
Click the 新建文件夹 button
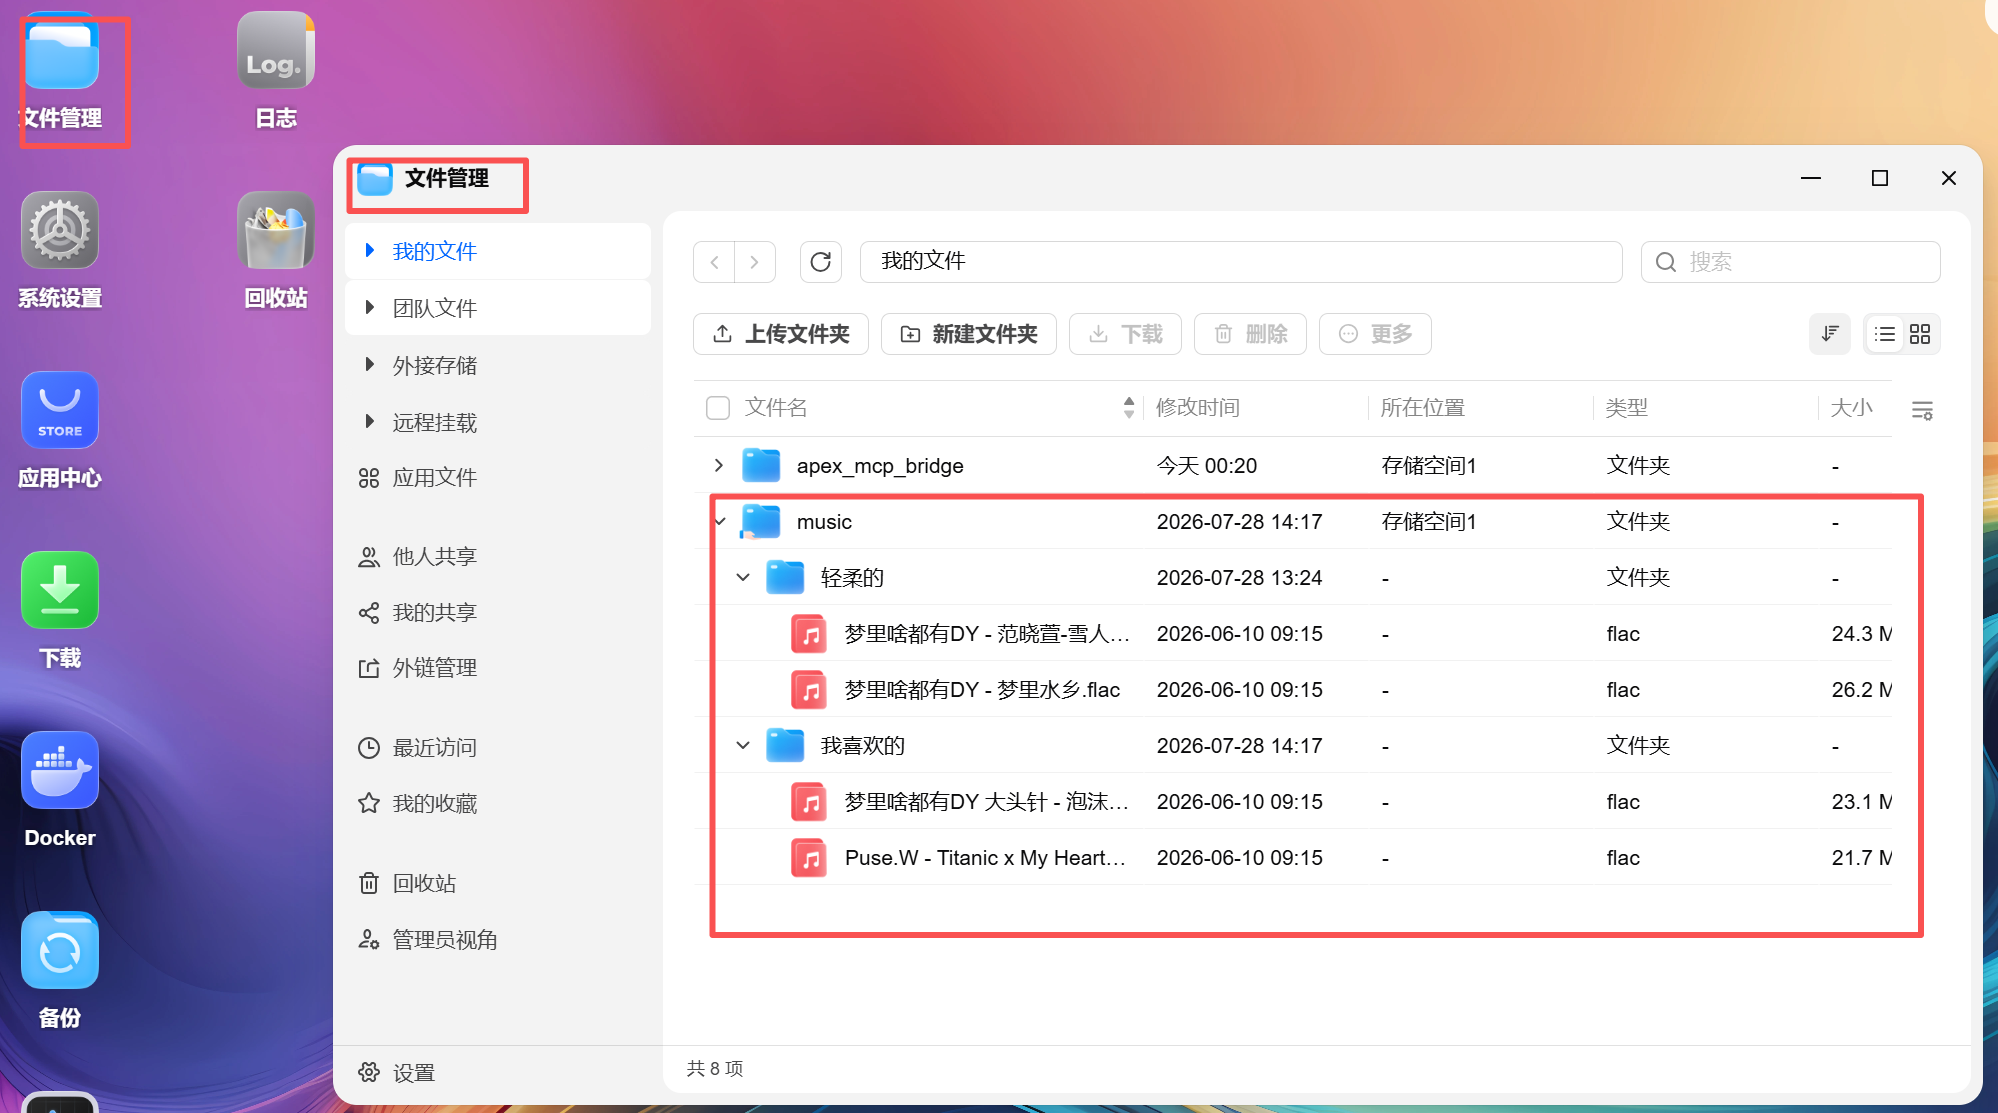point(969,334)
